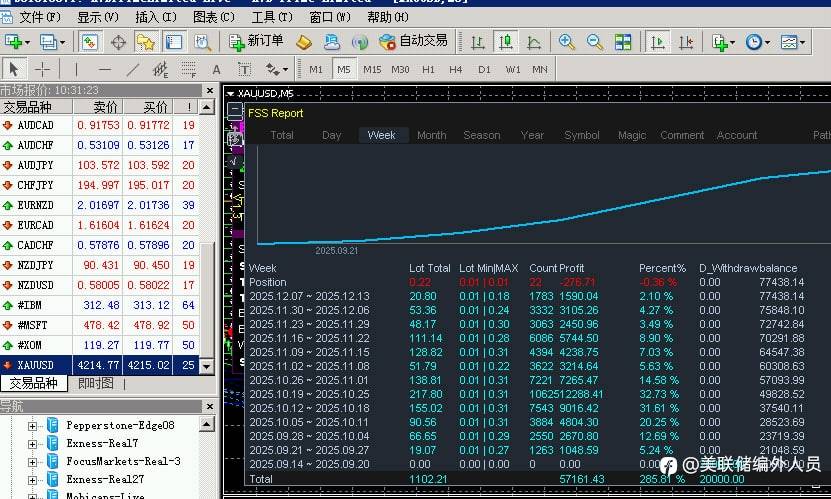The height and width of the screenshot is (499, 831).
Task: Select the crosshair tool
Action: 42,69
